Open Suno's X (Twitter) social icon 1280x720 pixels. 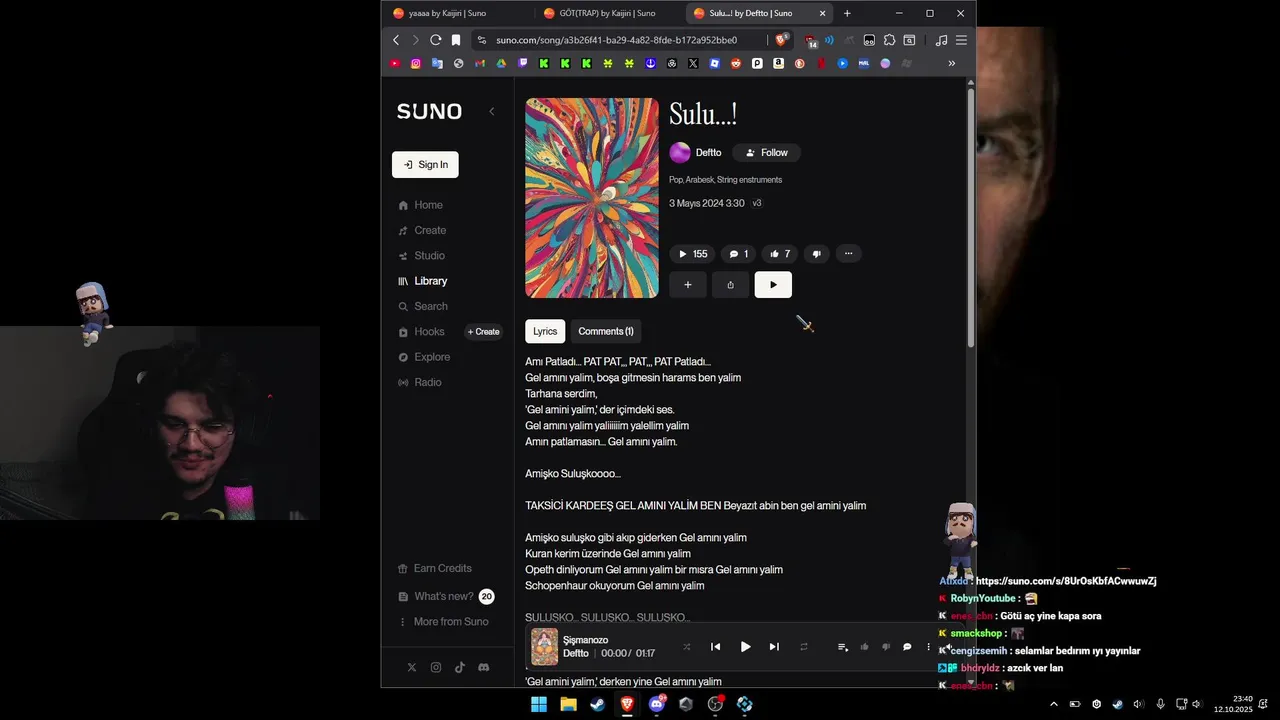(x=412, y=667)
